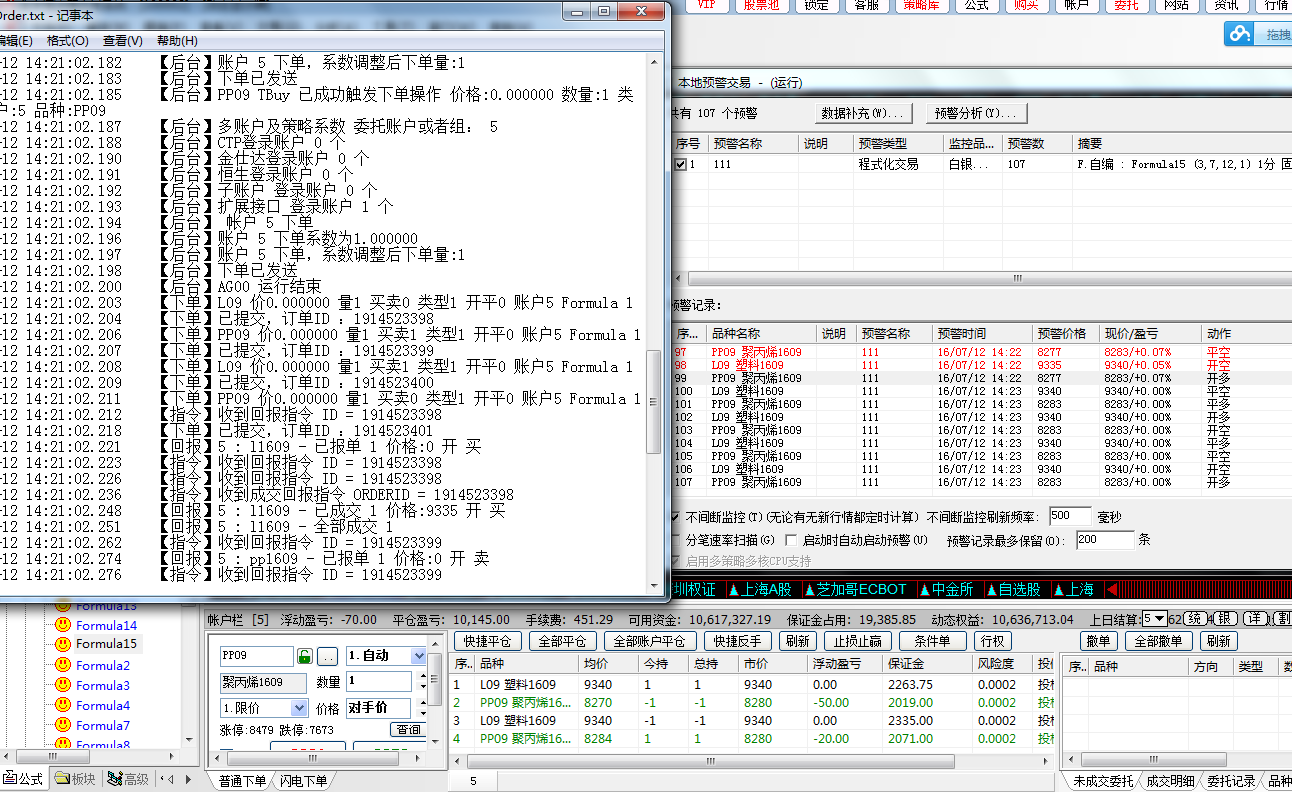Click the Formula2 smiley icon
This screenshot has width=1292, height=792.
click(63, 665)
